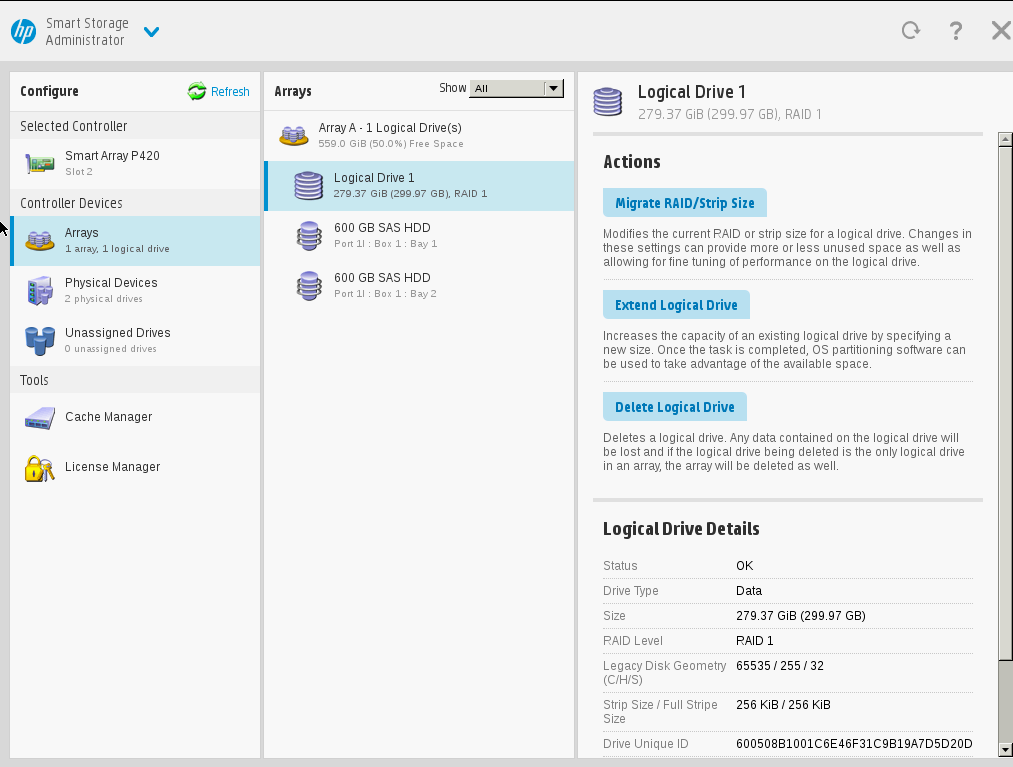Click the Smart Storage Administrator title

[x=87, y=32]
